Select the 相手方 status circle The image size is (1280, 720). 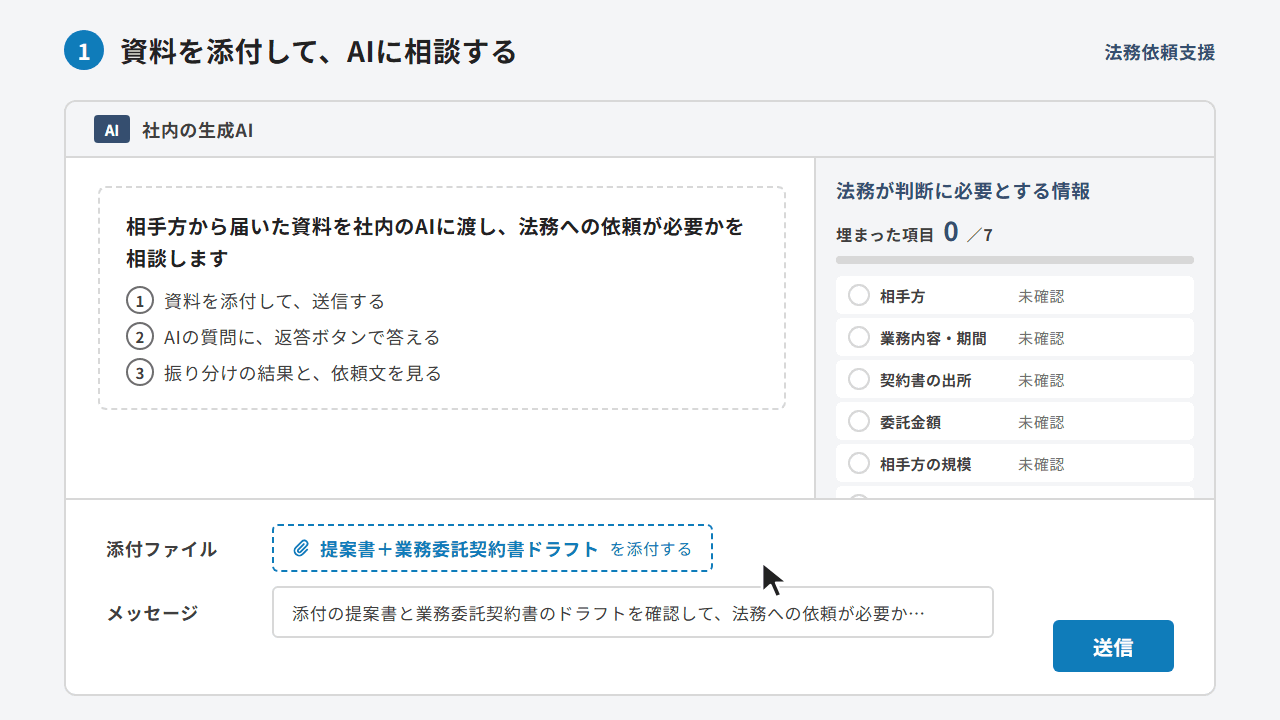tap(858, 296)
